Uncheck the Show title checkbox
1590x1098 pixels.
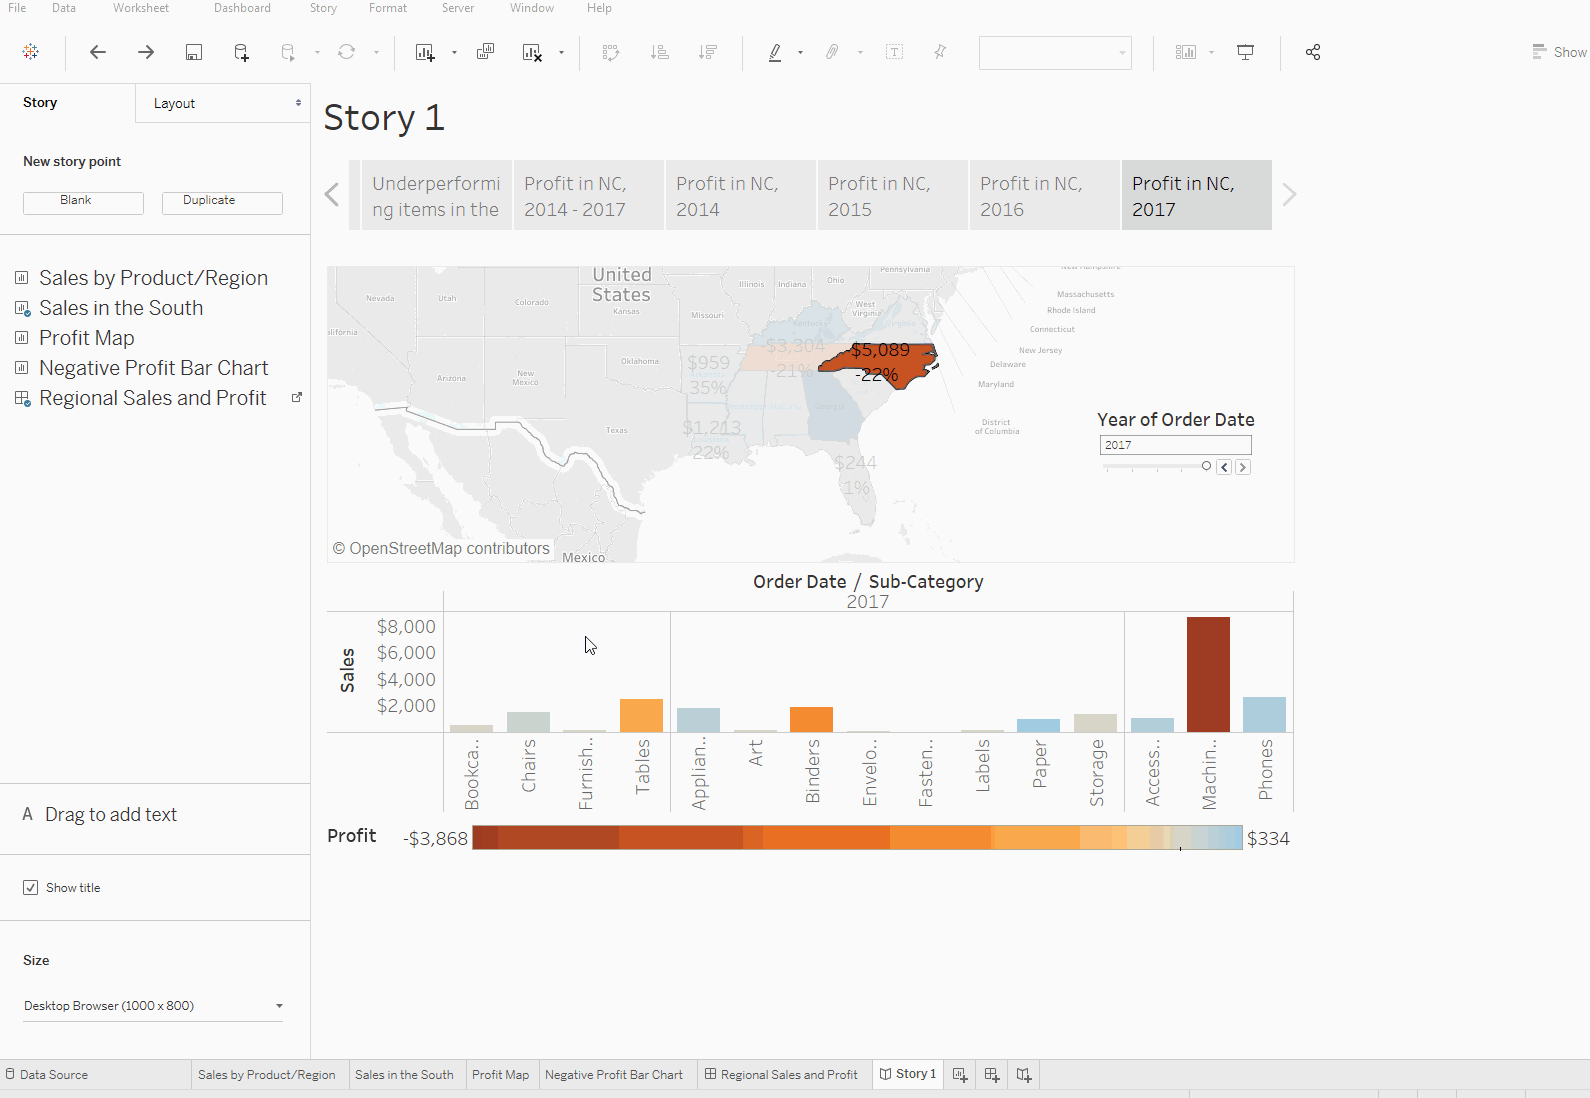coord(31,888)
